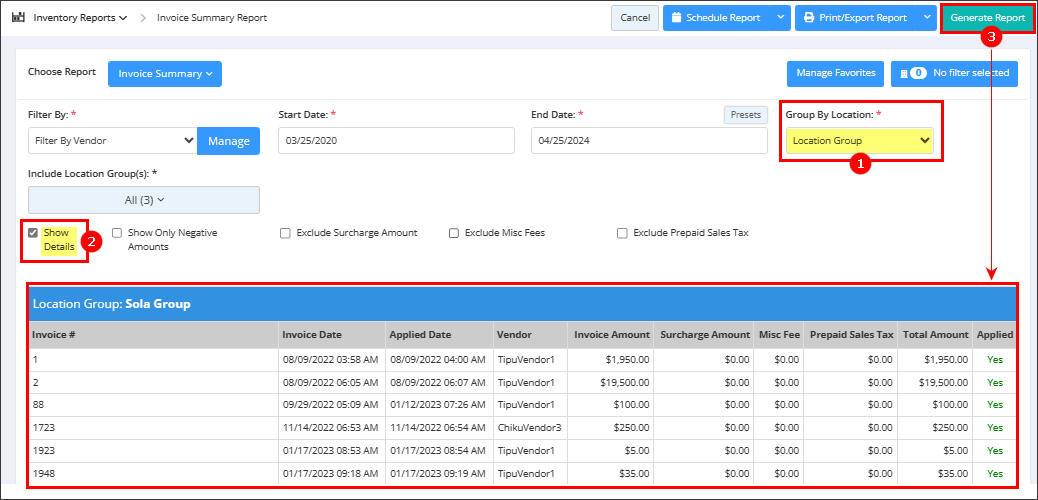Select invoice number 88 cell
Image resolution: width=1038 pixels, height=500 pixels.
153,405
